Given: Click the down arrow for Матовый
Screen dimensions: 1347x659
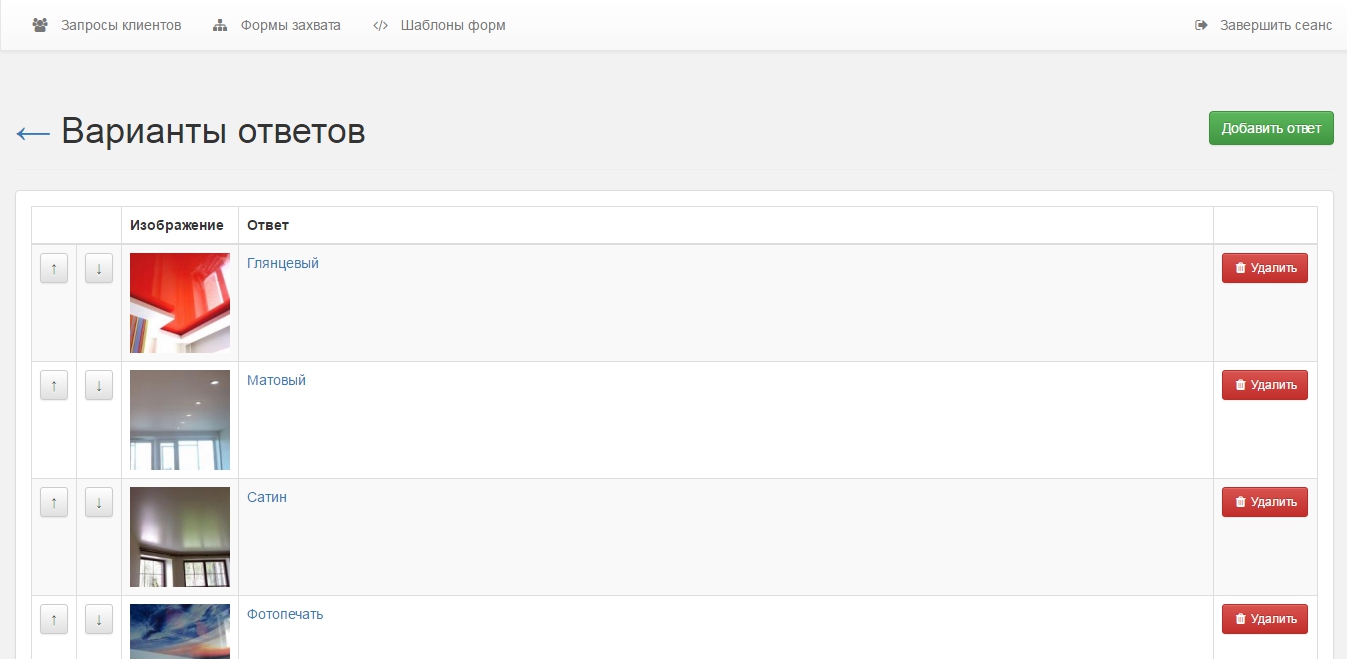Looking at the screenshot, I should pos(99,385).
